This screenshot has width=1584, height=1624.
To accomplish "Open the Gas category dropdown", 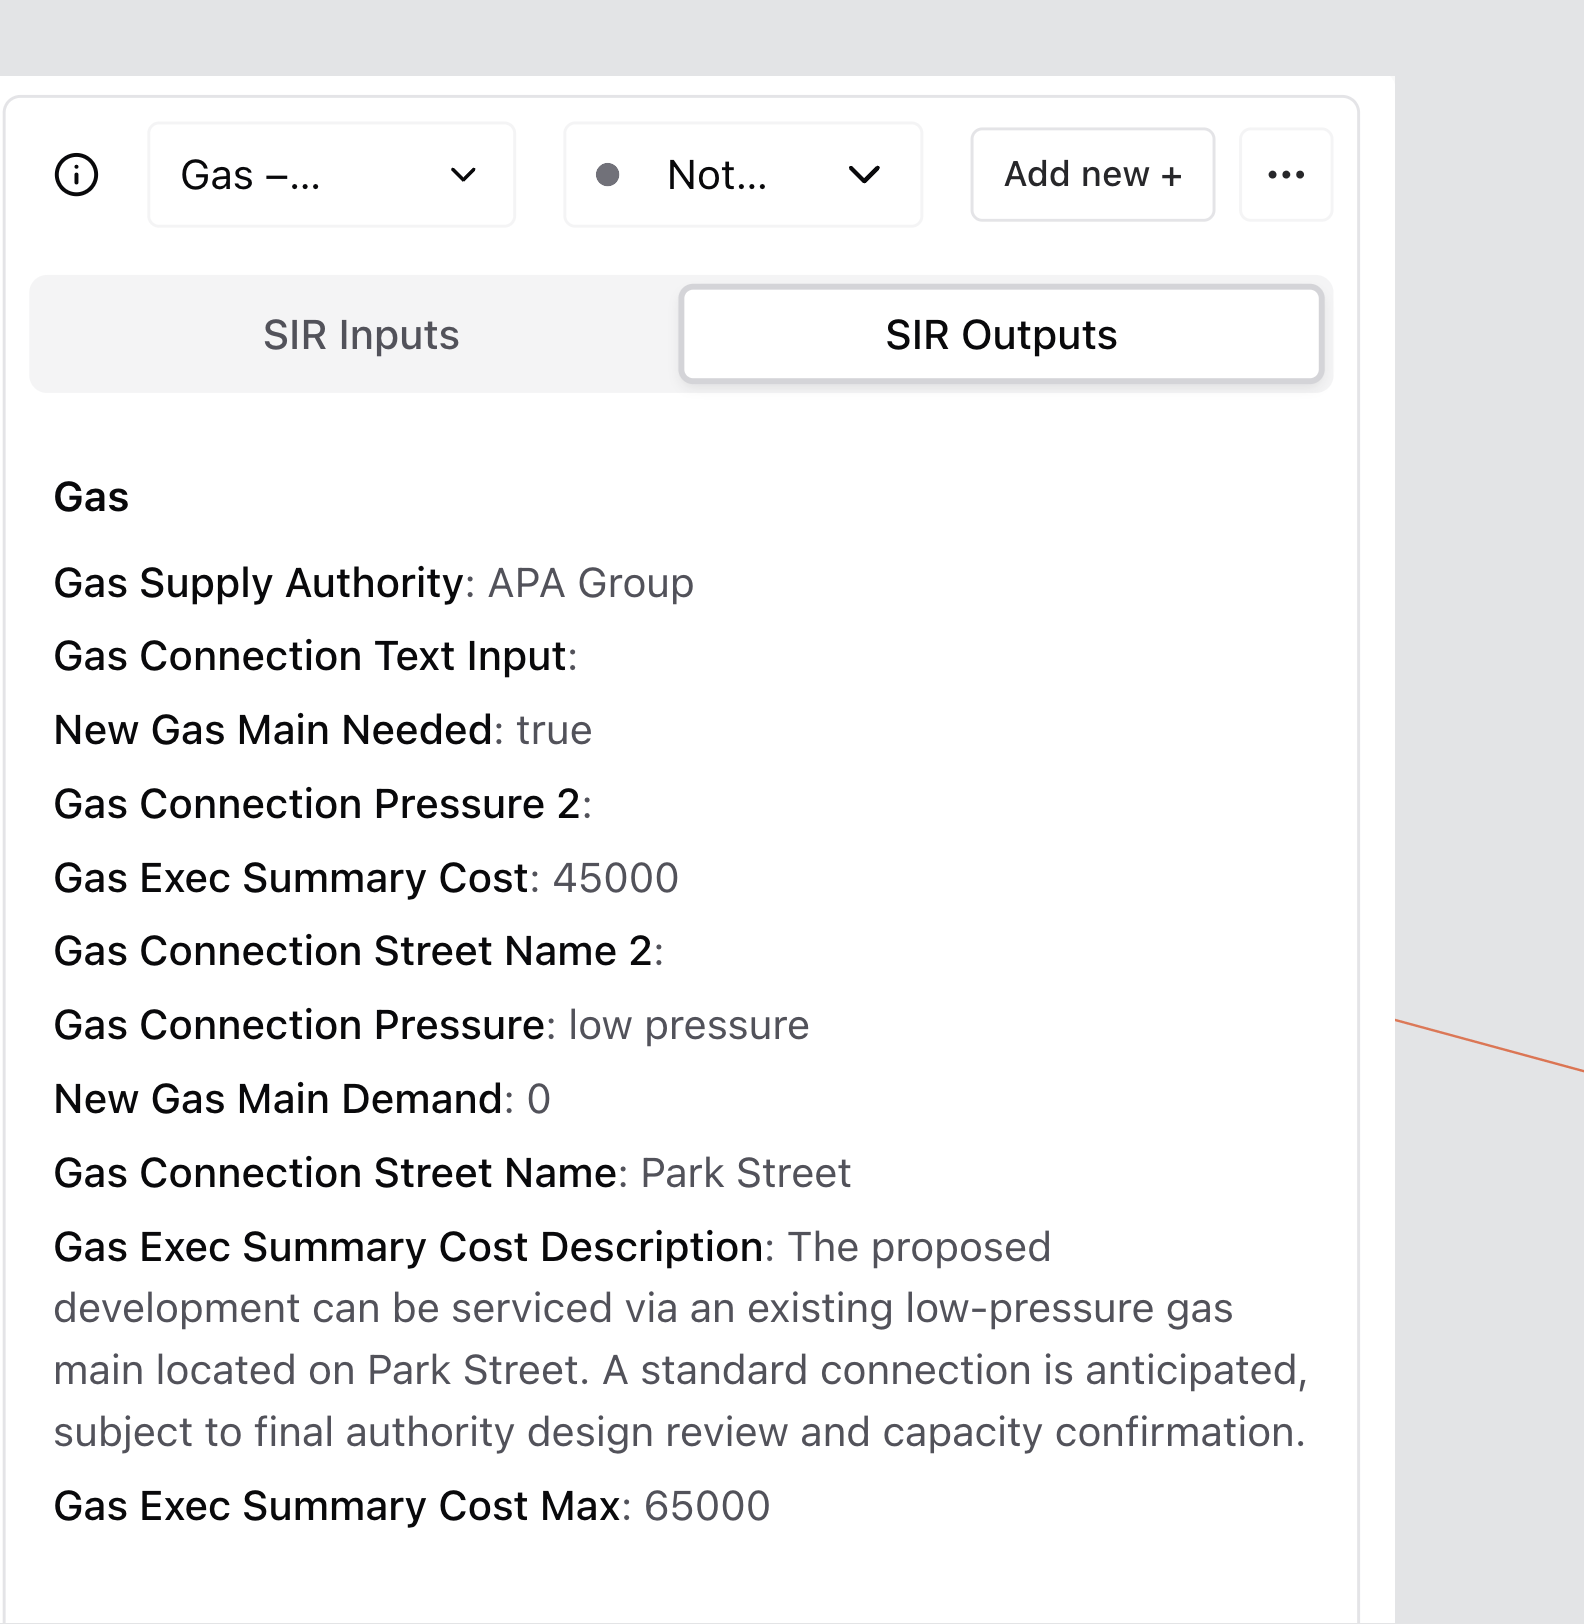I will (x=330, y=175).
